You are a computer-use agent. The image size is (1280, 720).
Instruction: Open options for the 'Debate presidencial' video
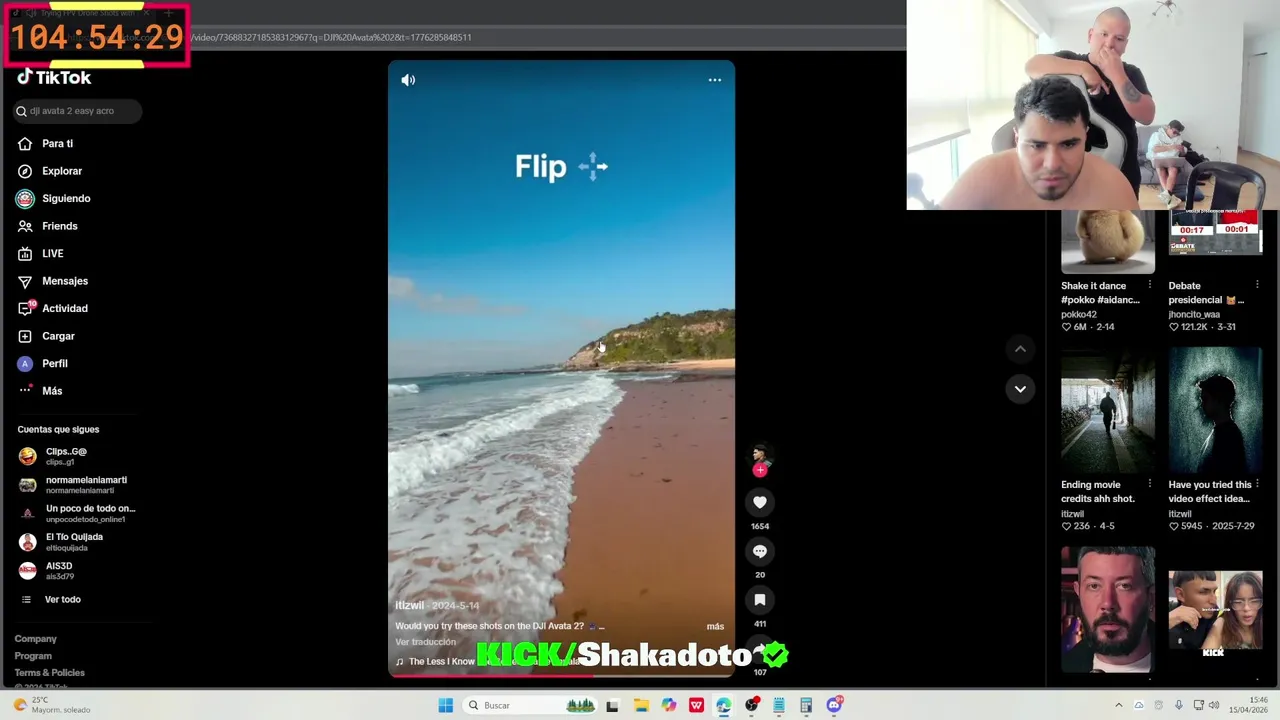click(1257, 286)
